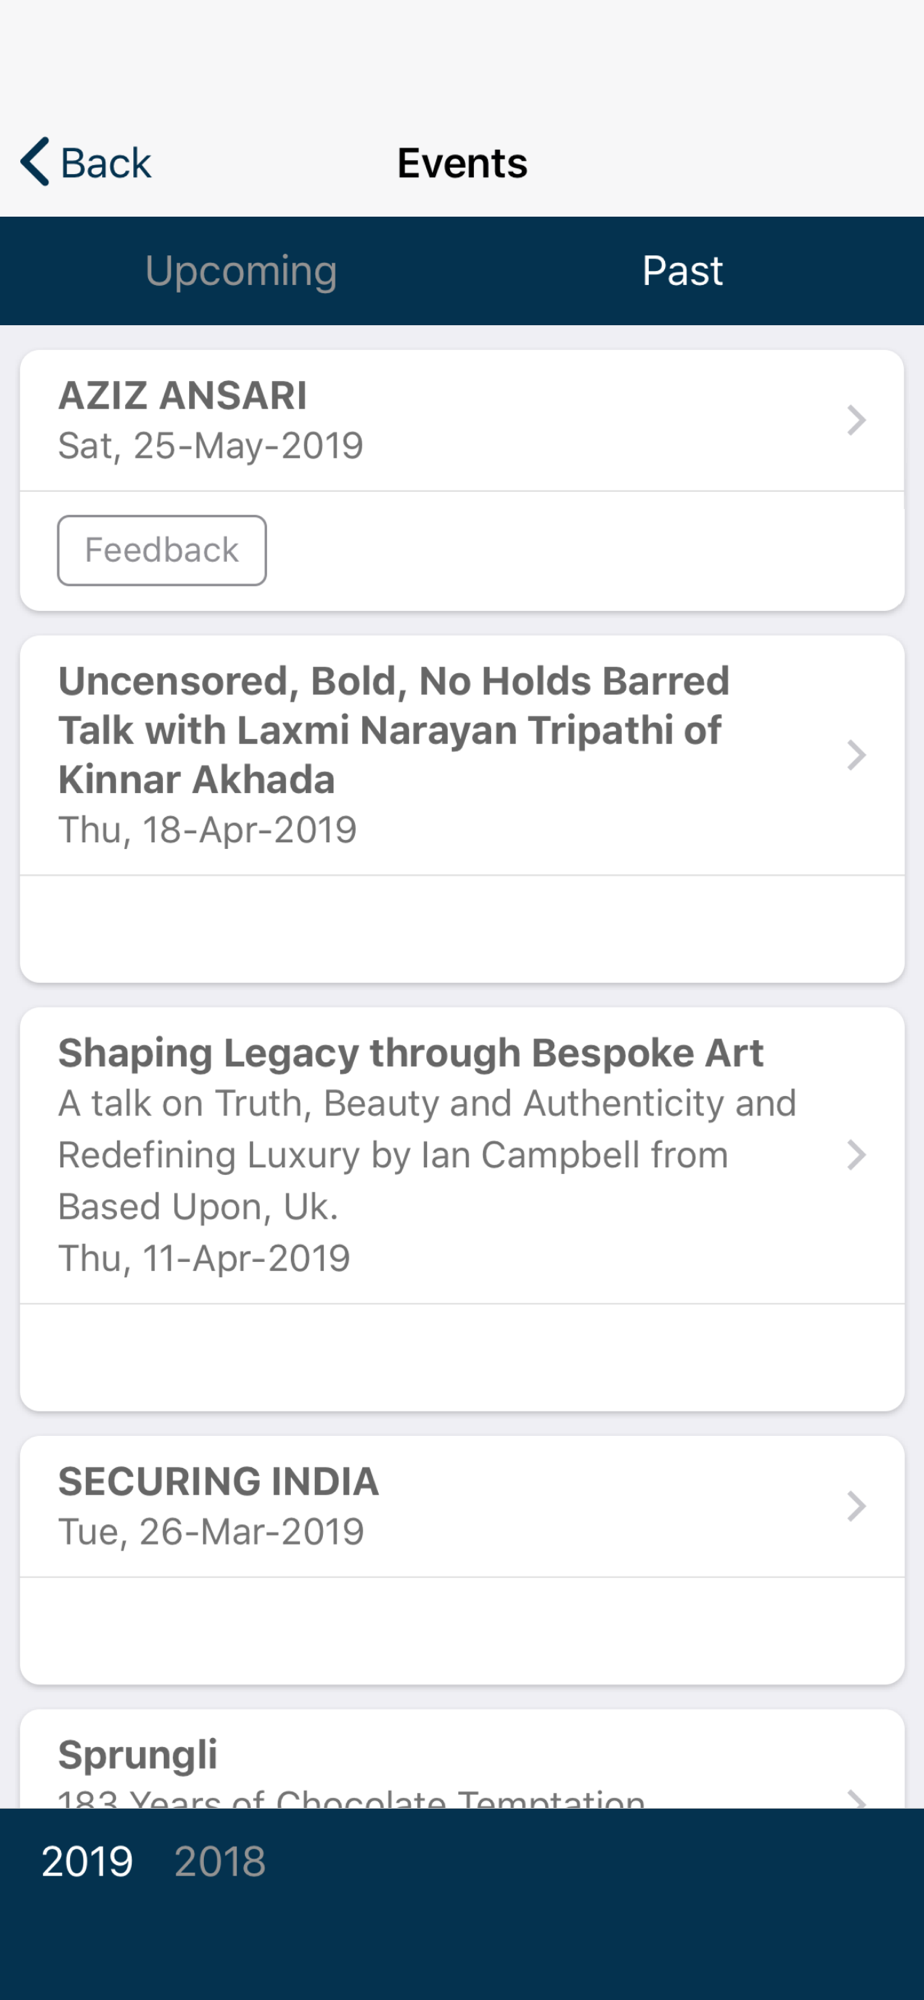The height and width of the screenshot is (2000, 924).
Task: Open the Sprungli event card
Action: tap(462, 1760)
